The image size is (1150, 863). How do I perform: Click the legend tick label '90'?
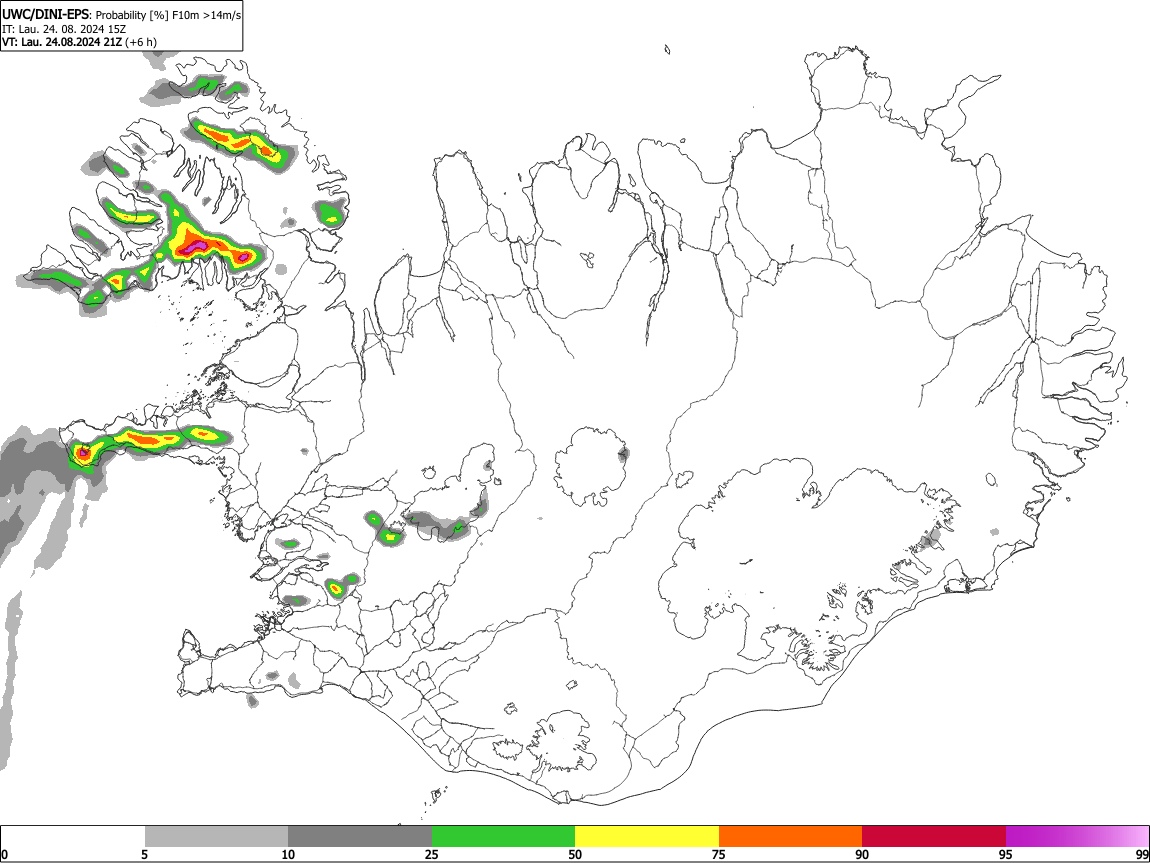(x=862, y=855)
